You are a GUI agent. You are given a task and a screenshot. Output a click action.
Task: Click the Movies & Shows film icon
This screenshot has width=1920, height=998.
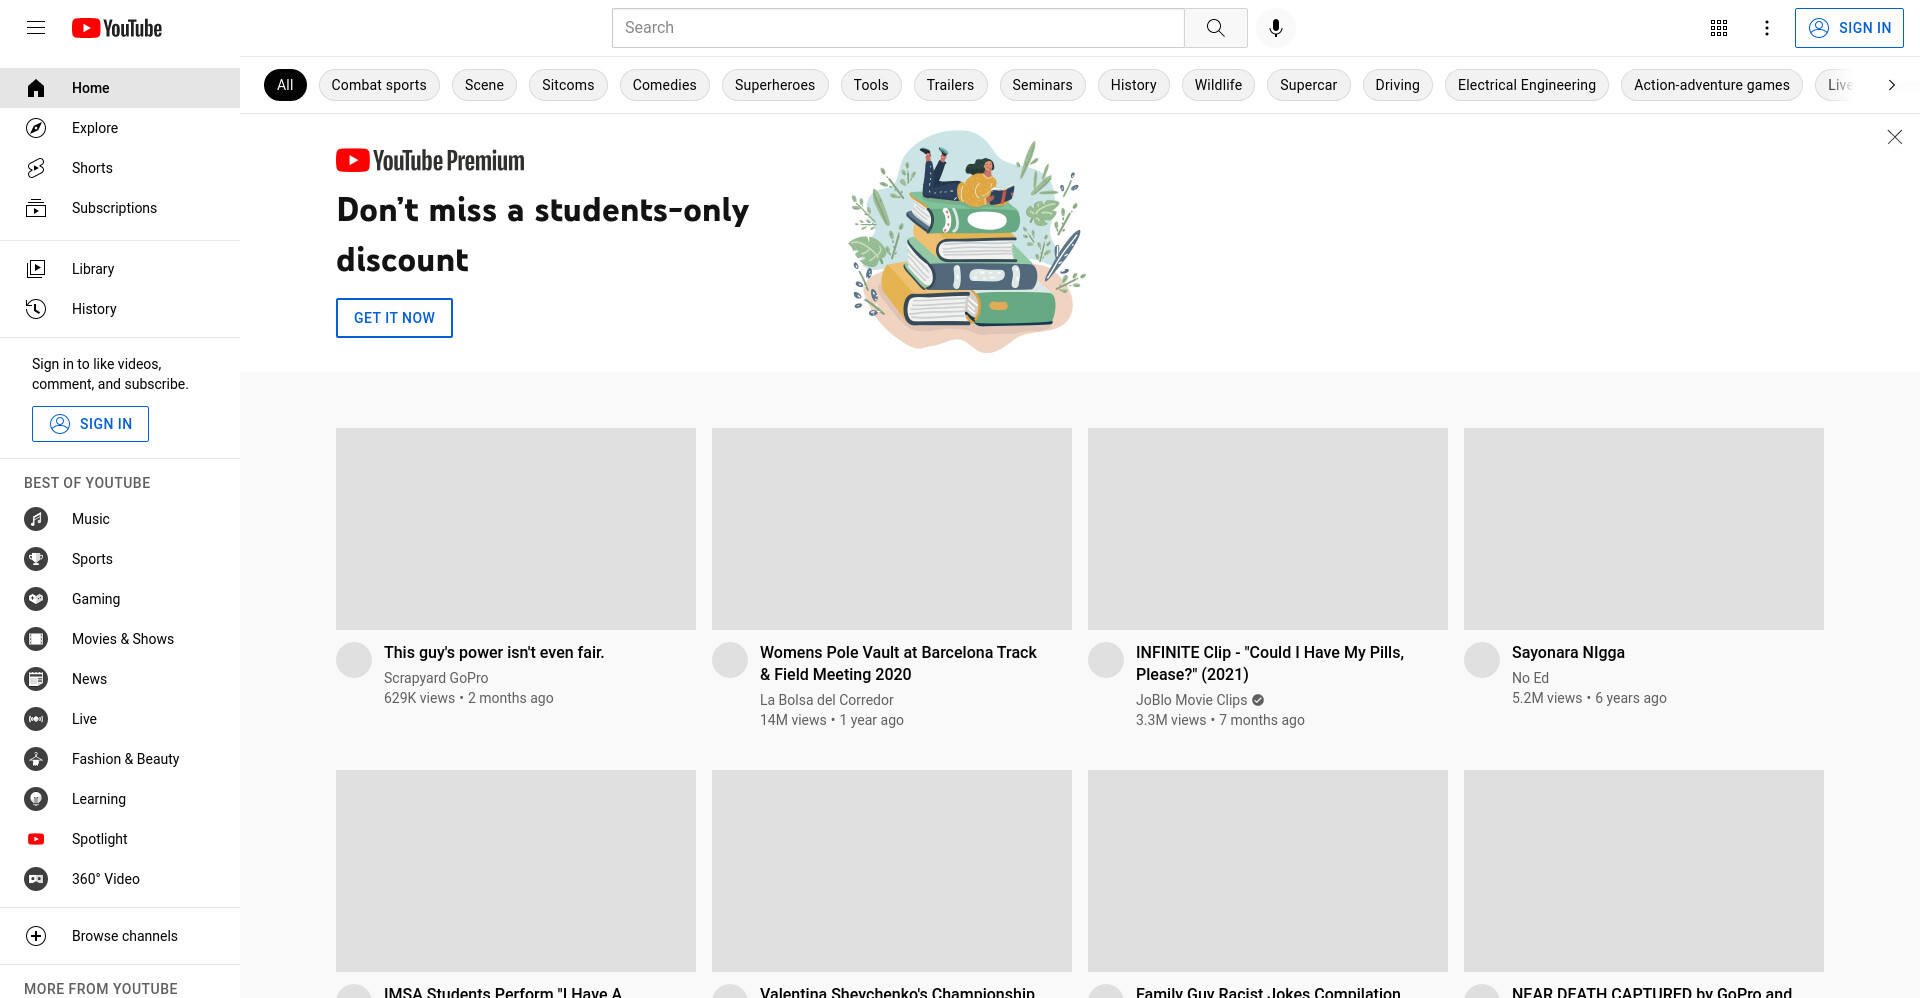click(x=36, y=639)
